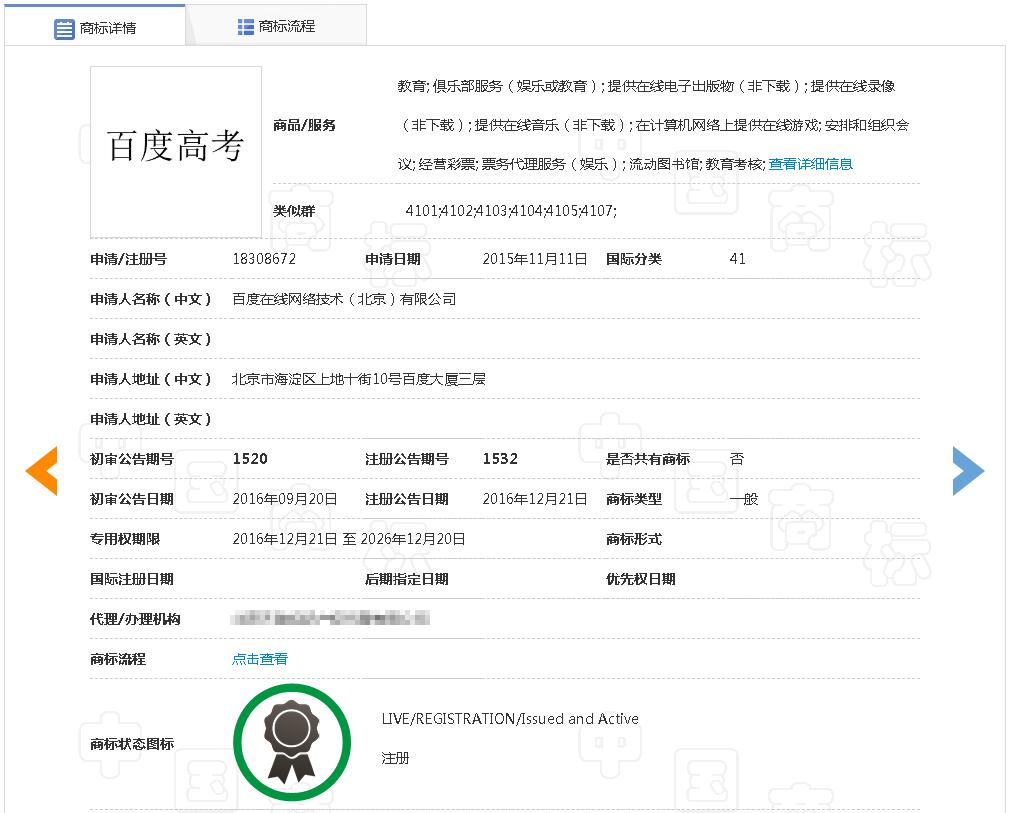Click the 申请/注册号 label
Screen dimensions: 1011x813
[128, 259]
